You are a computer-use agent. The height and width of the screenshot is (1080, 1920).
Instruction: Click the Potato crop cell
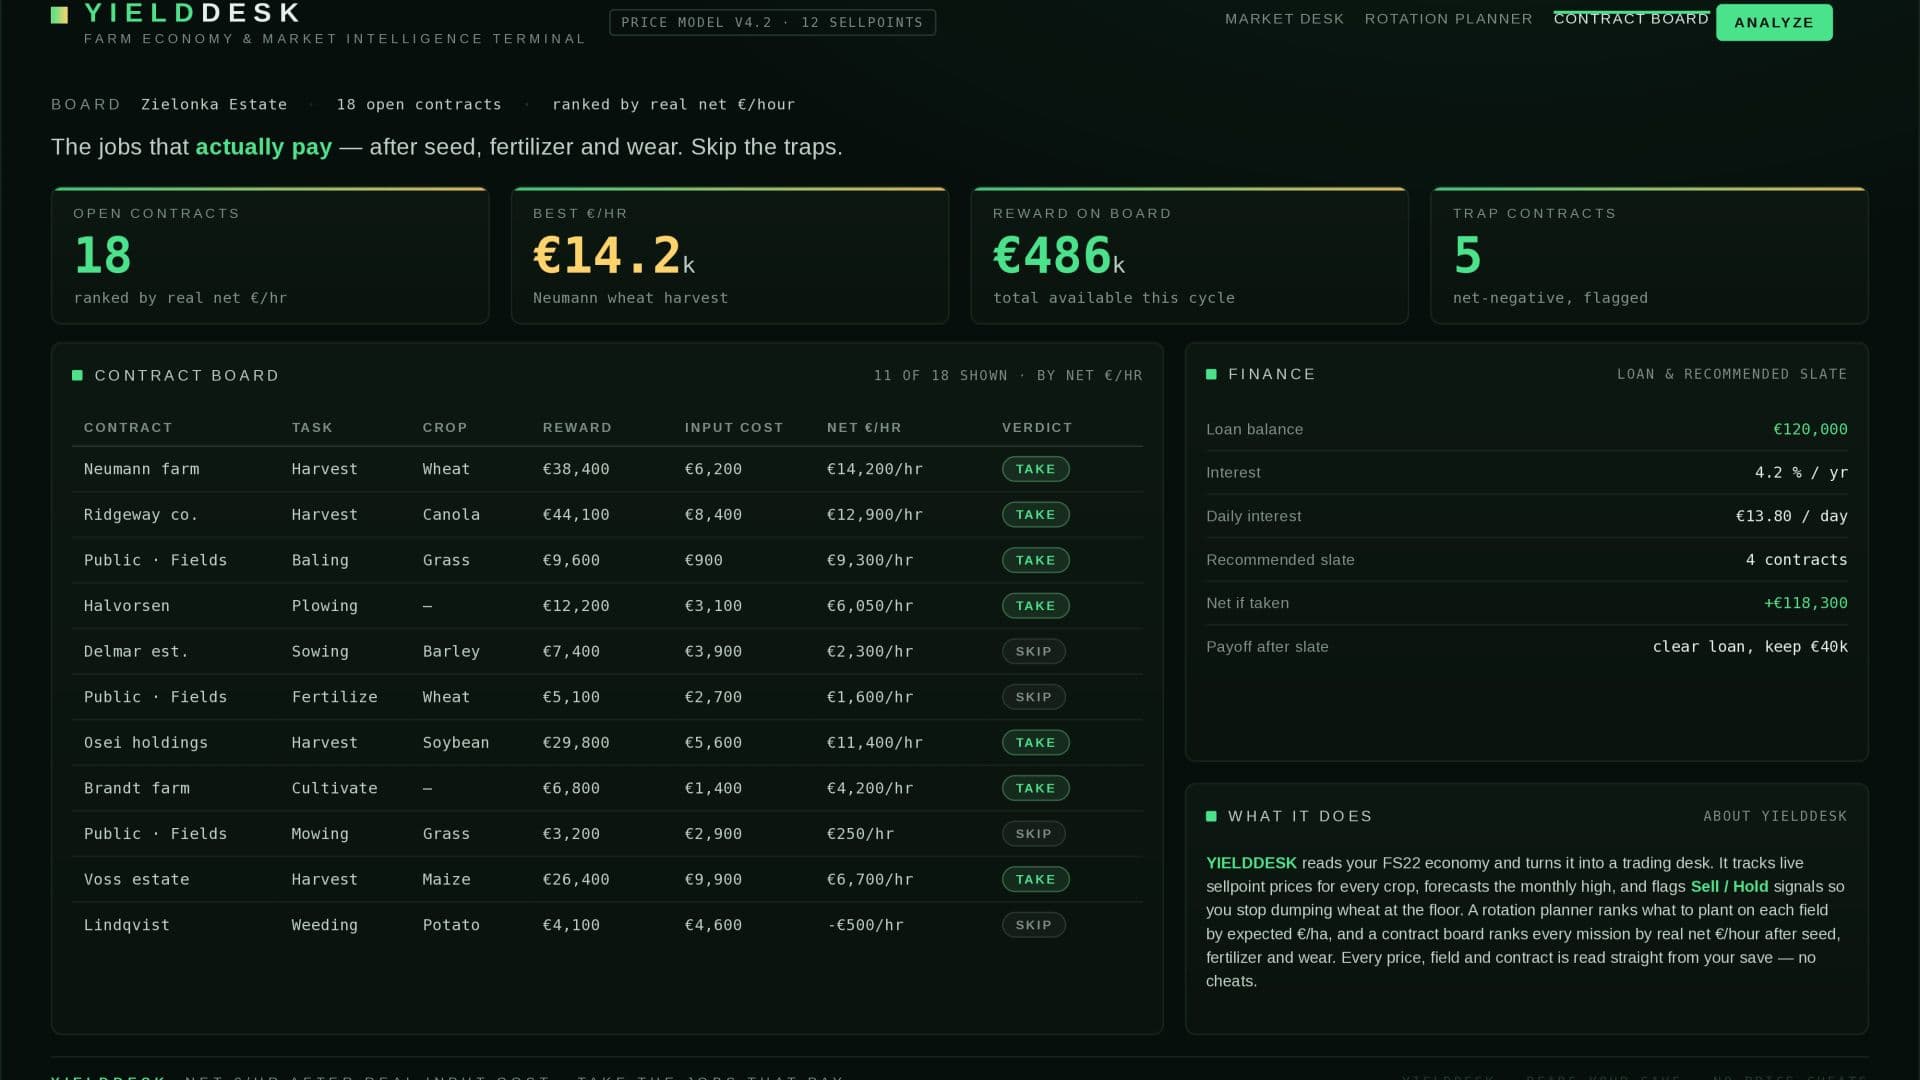point(451,925)
